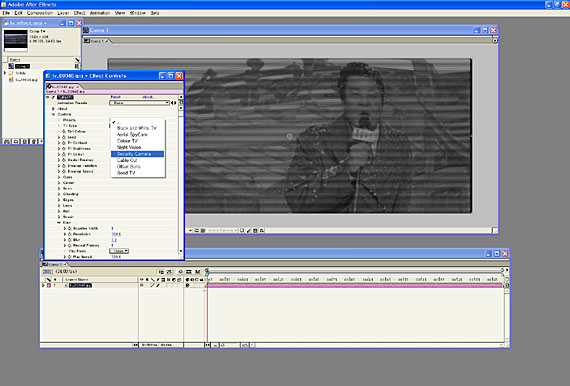Viewport: 570px width, 386px height.
Task: Open the Animation menu
Action: coord(100,13)
